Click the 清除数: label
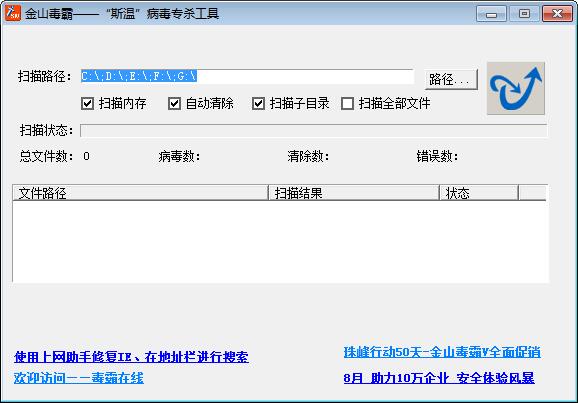578x403 pixels. point(309,157)
